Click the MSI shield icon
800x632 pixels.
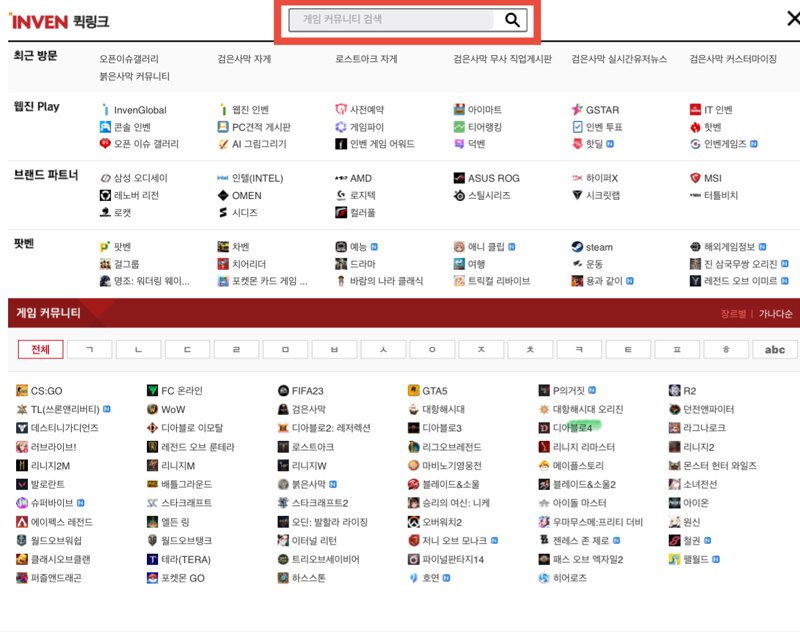coord(695,178)
